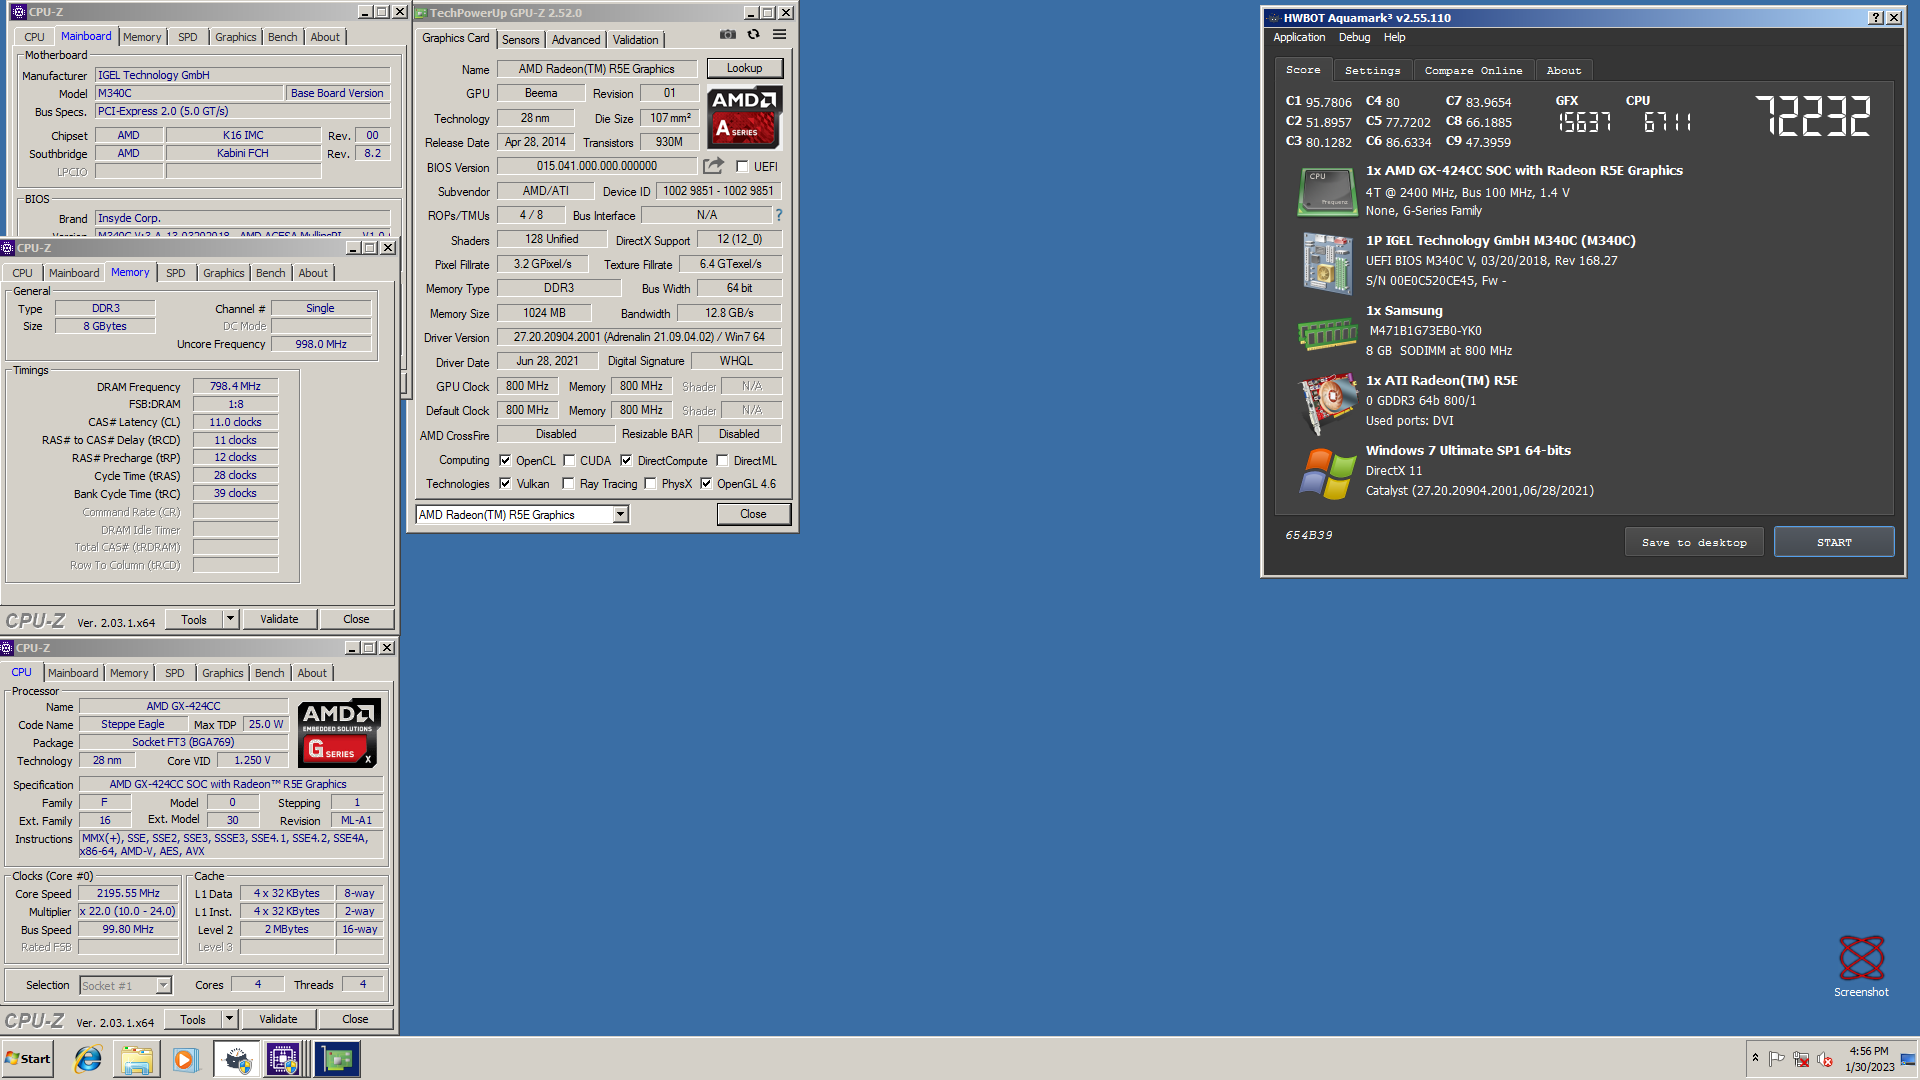The image size is (1920, 1080).
Task: Open Windows Explorer from the taskbar
Action: (137, 1059)
